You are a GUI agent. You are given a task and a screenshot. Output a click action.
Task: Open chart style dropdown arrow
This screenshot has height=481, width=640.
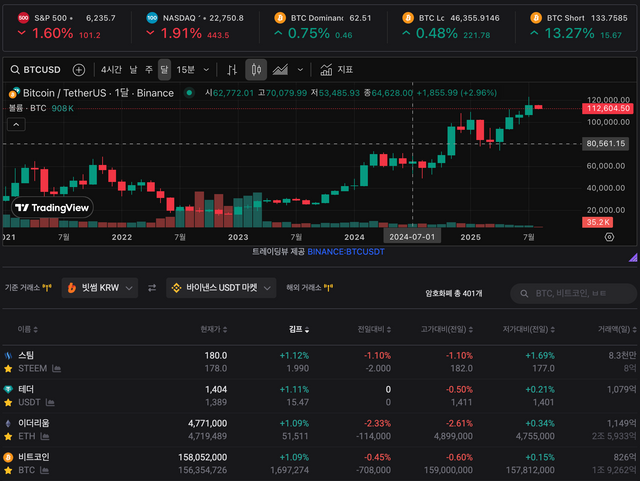(x=300, y=70)
